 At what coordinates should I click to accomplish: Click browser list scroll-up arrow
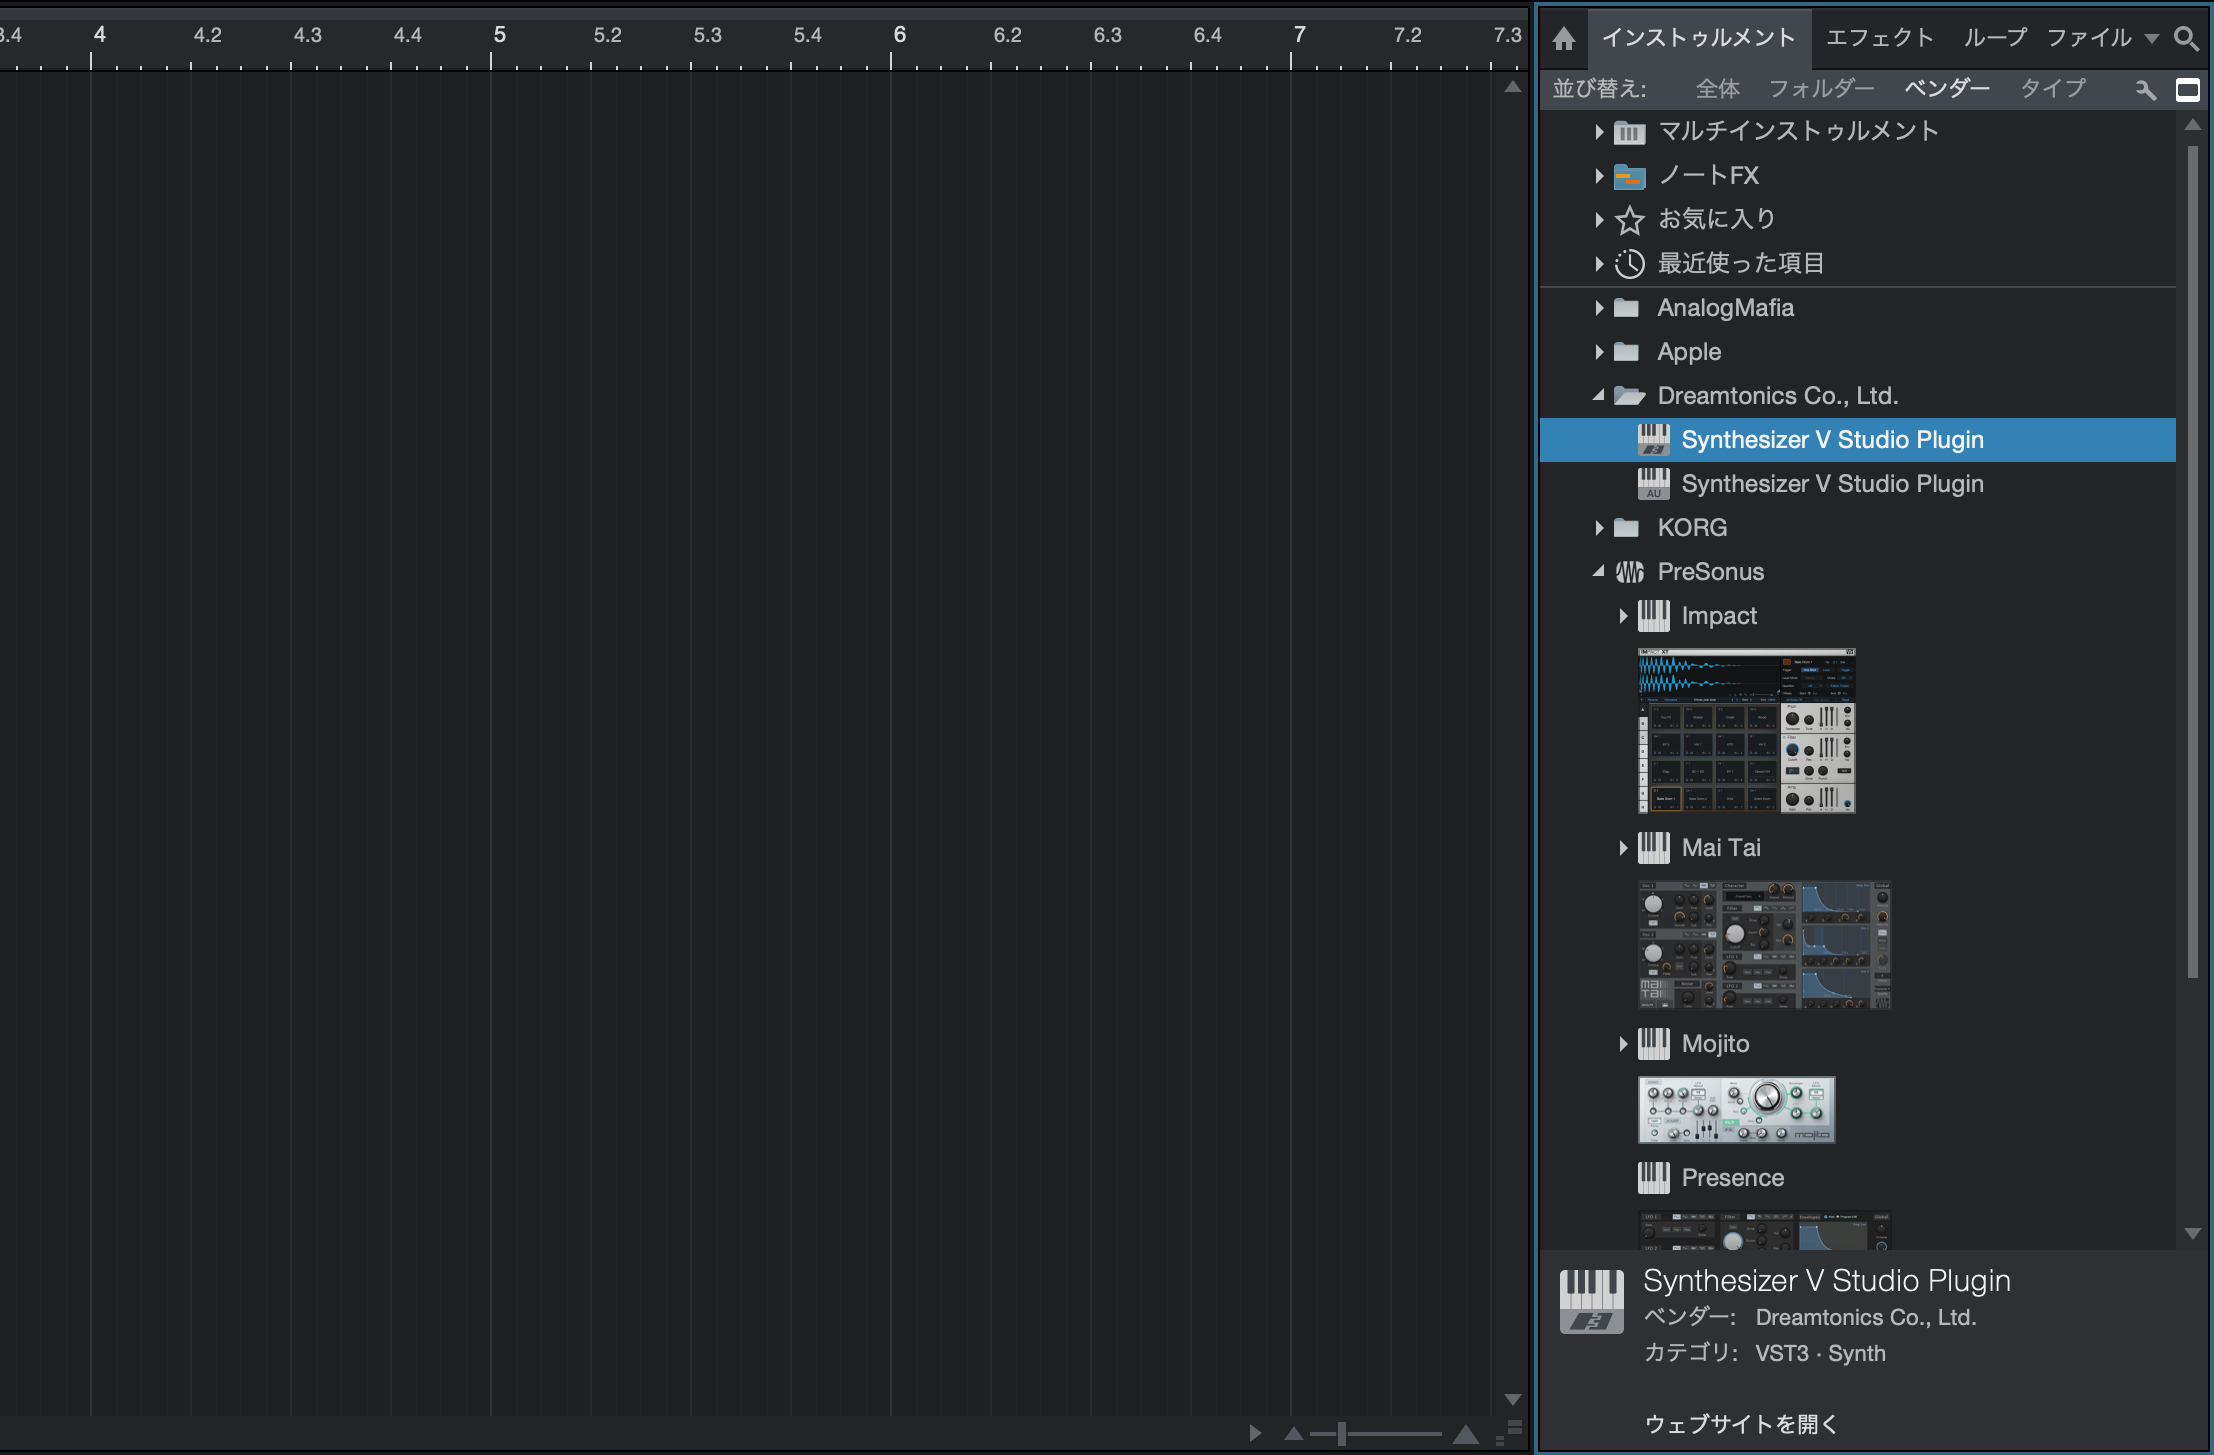coord(2192,125)
